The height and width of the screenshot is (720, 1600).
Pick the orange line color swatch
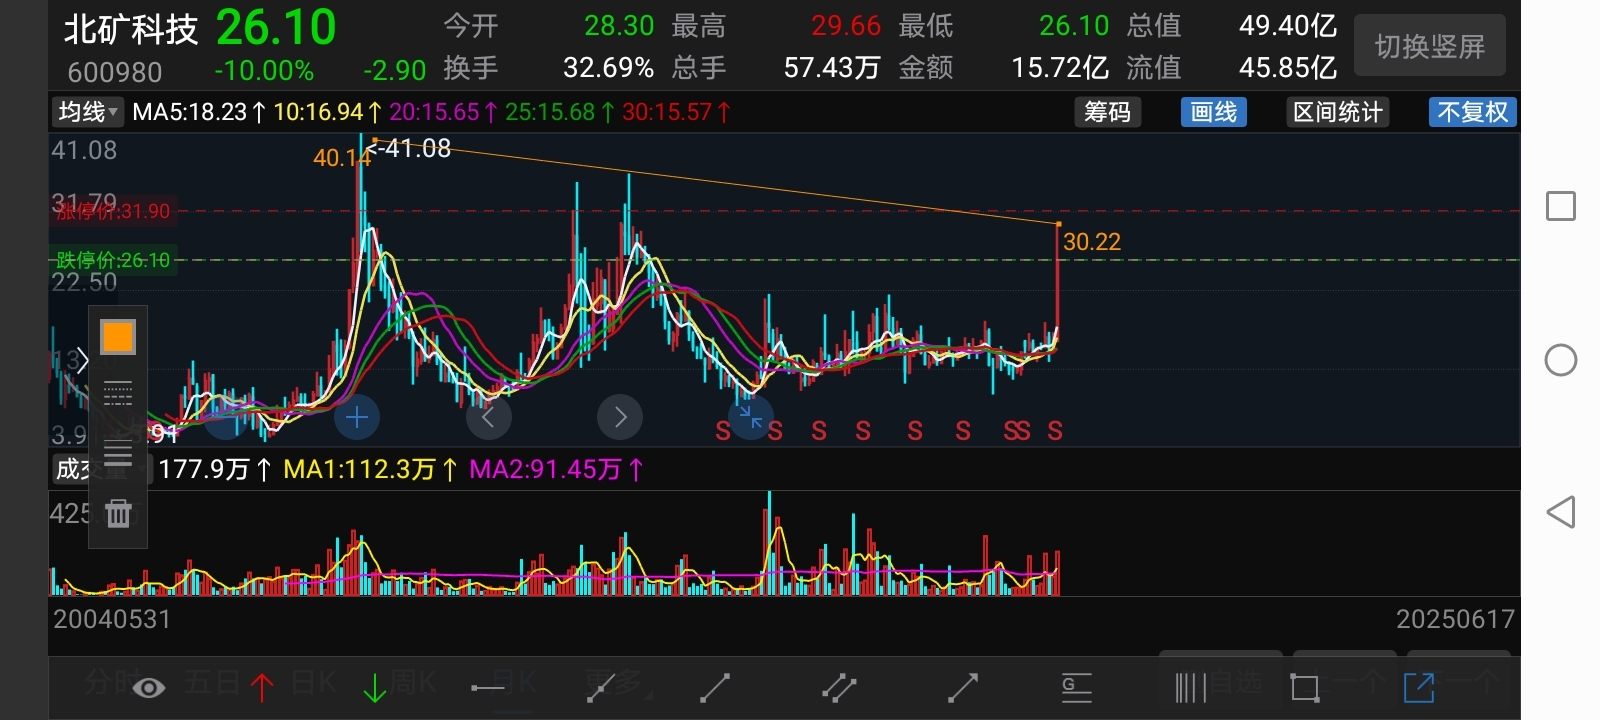point(118,337)
